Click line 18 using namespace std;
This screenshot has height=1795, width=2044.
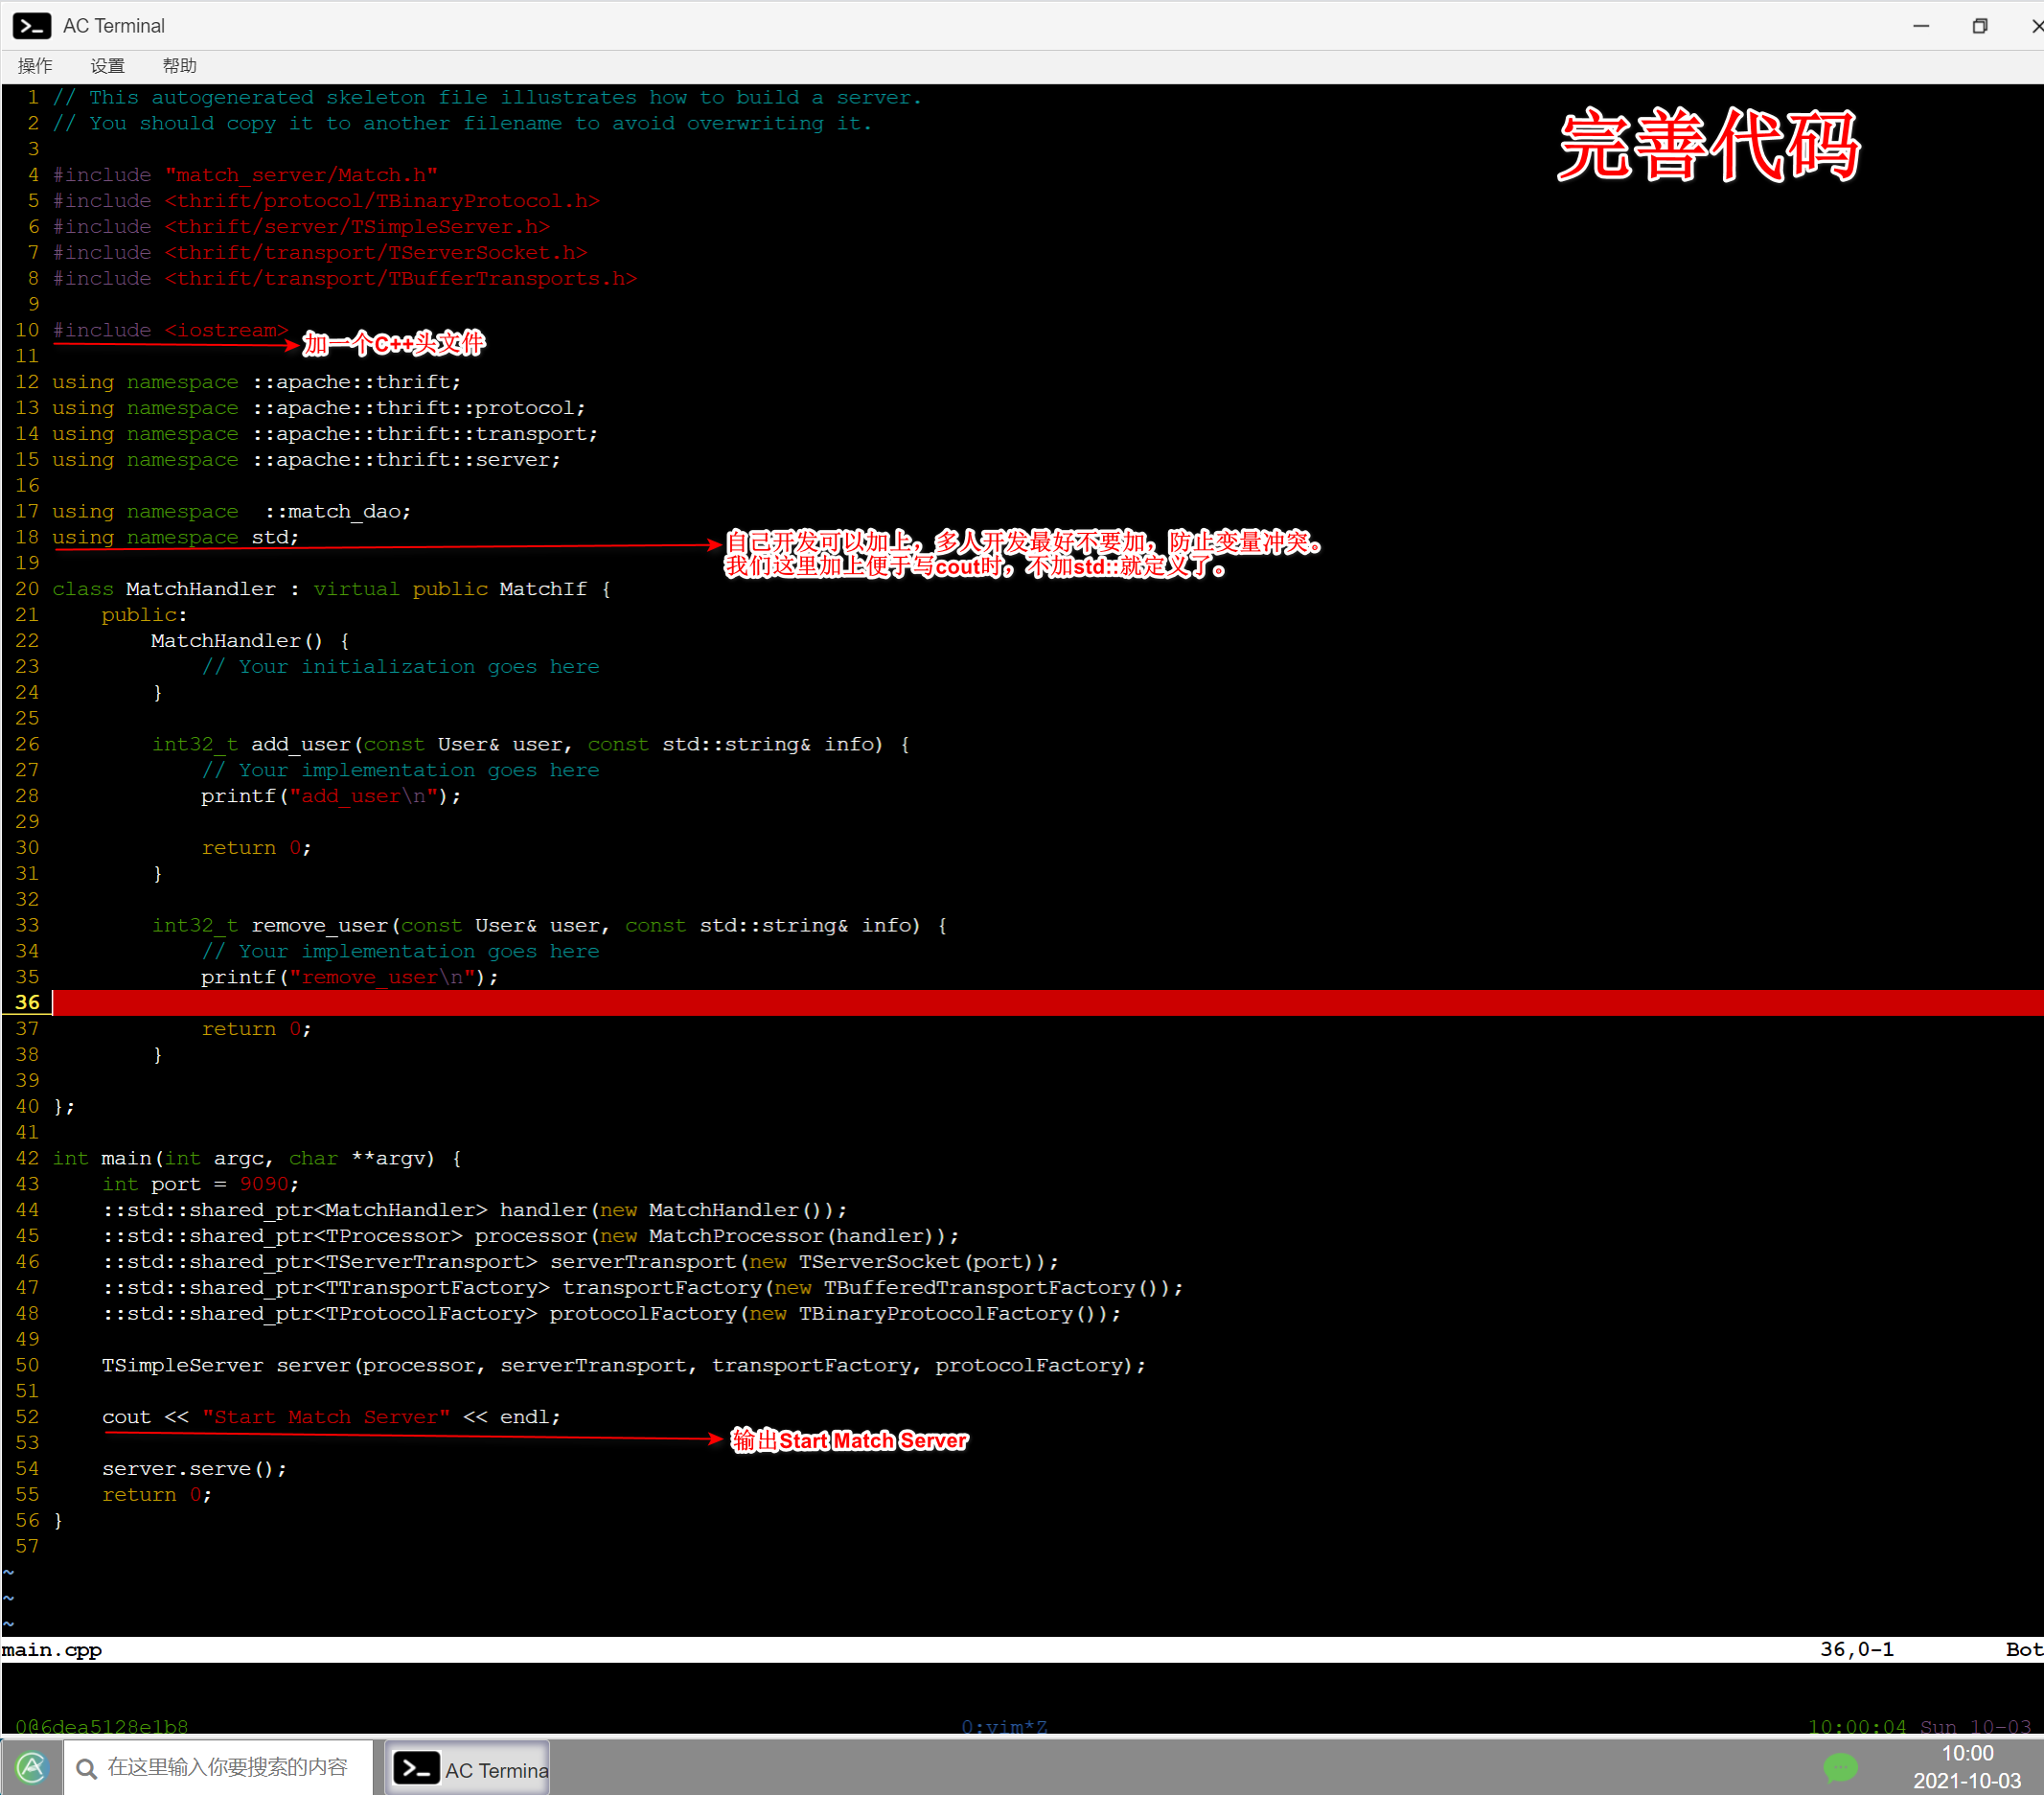pyautogui.click(x=176, y=538)
